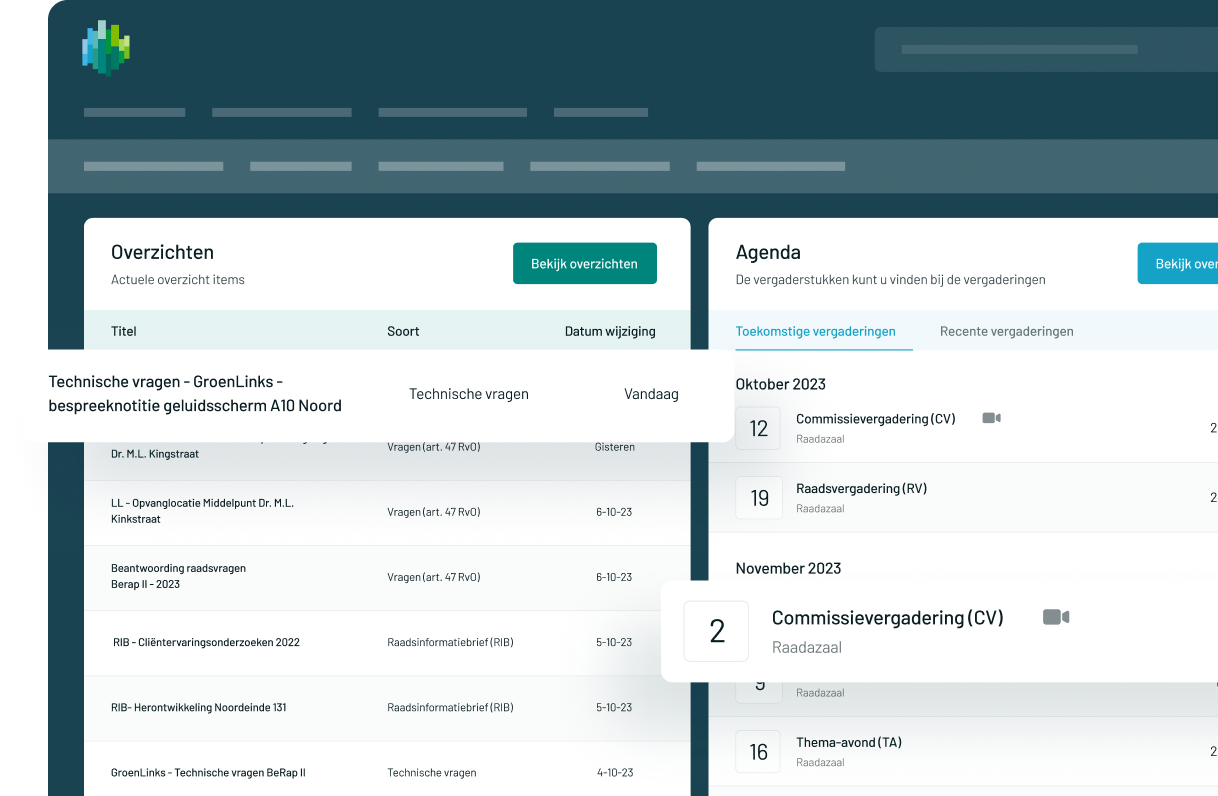Click Raadazaal under Thema-avond (TA)

click(x=820, y=762)
